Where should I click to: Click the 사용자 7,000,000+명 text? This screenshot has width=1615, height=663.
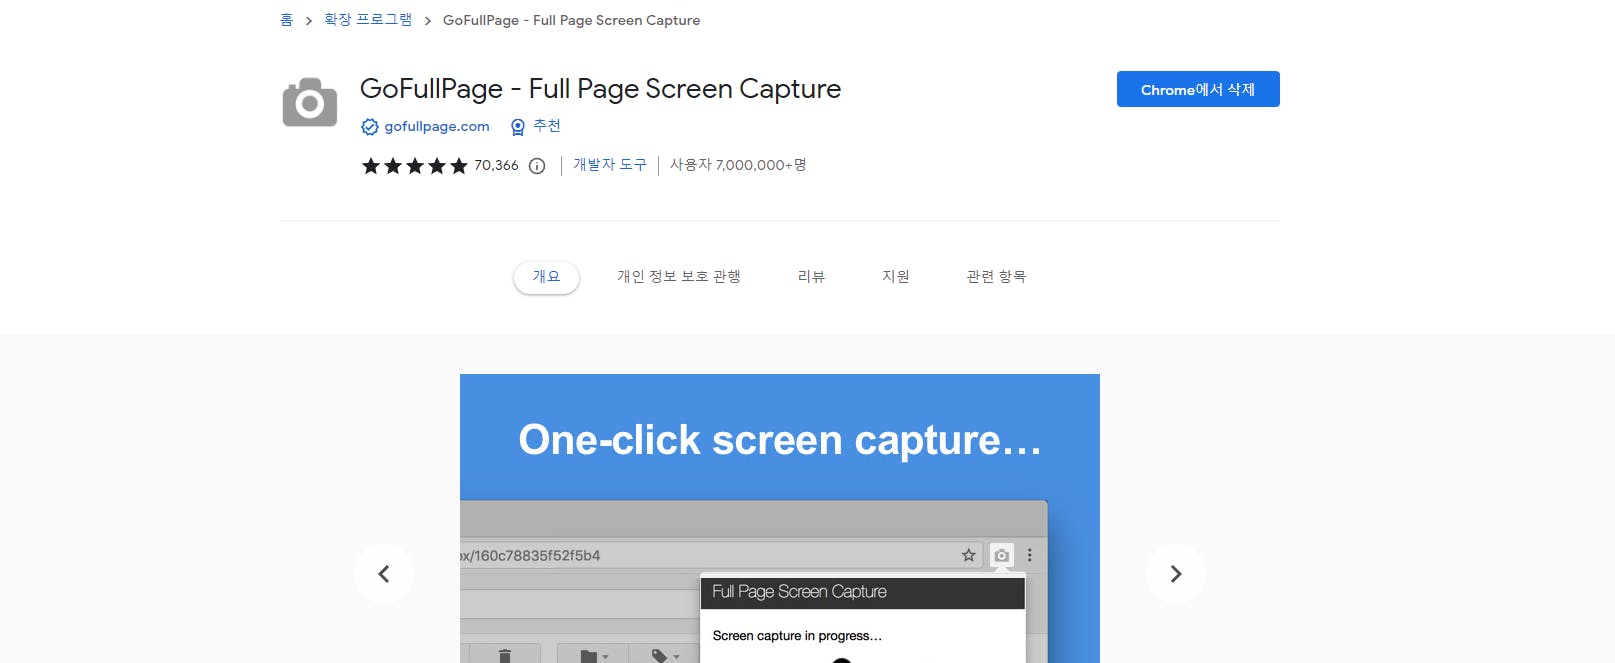[738, 165]
